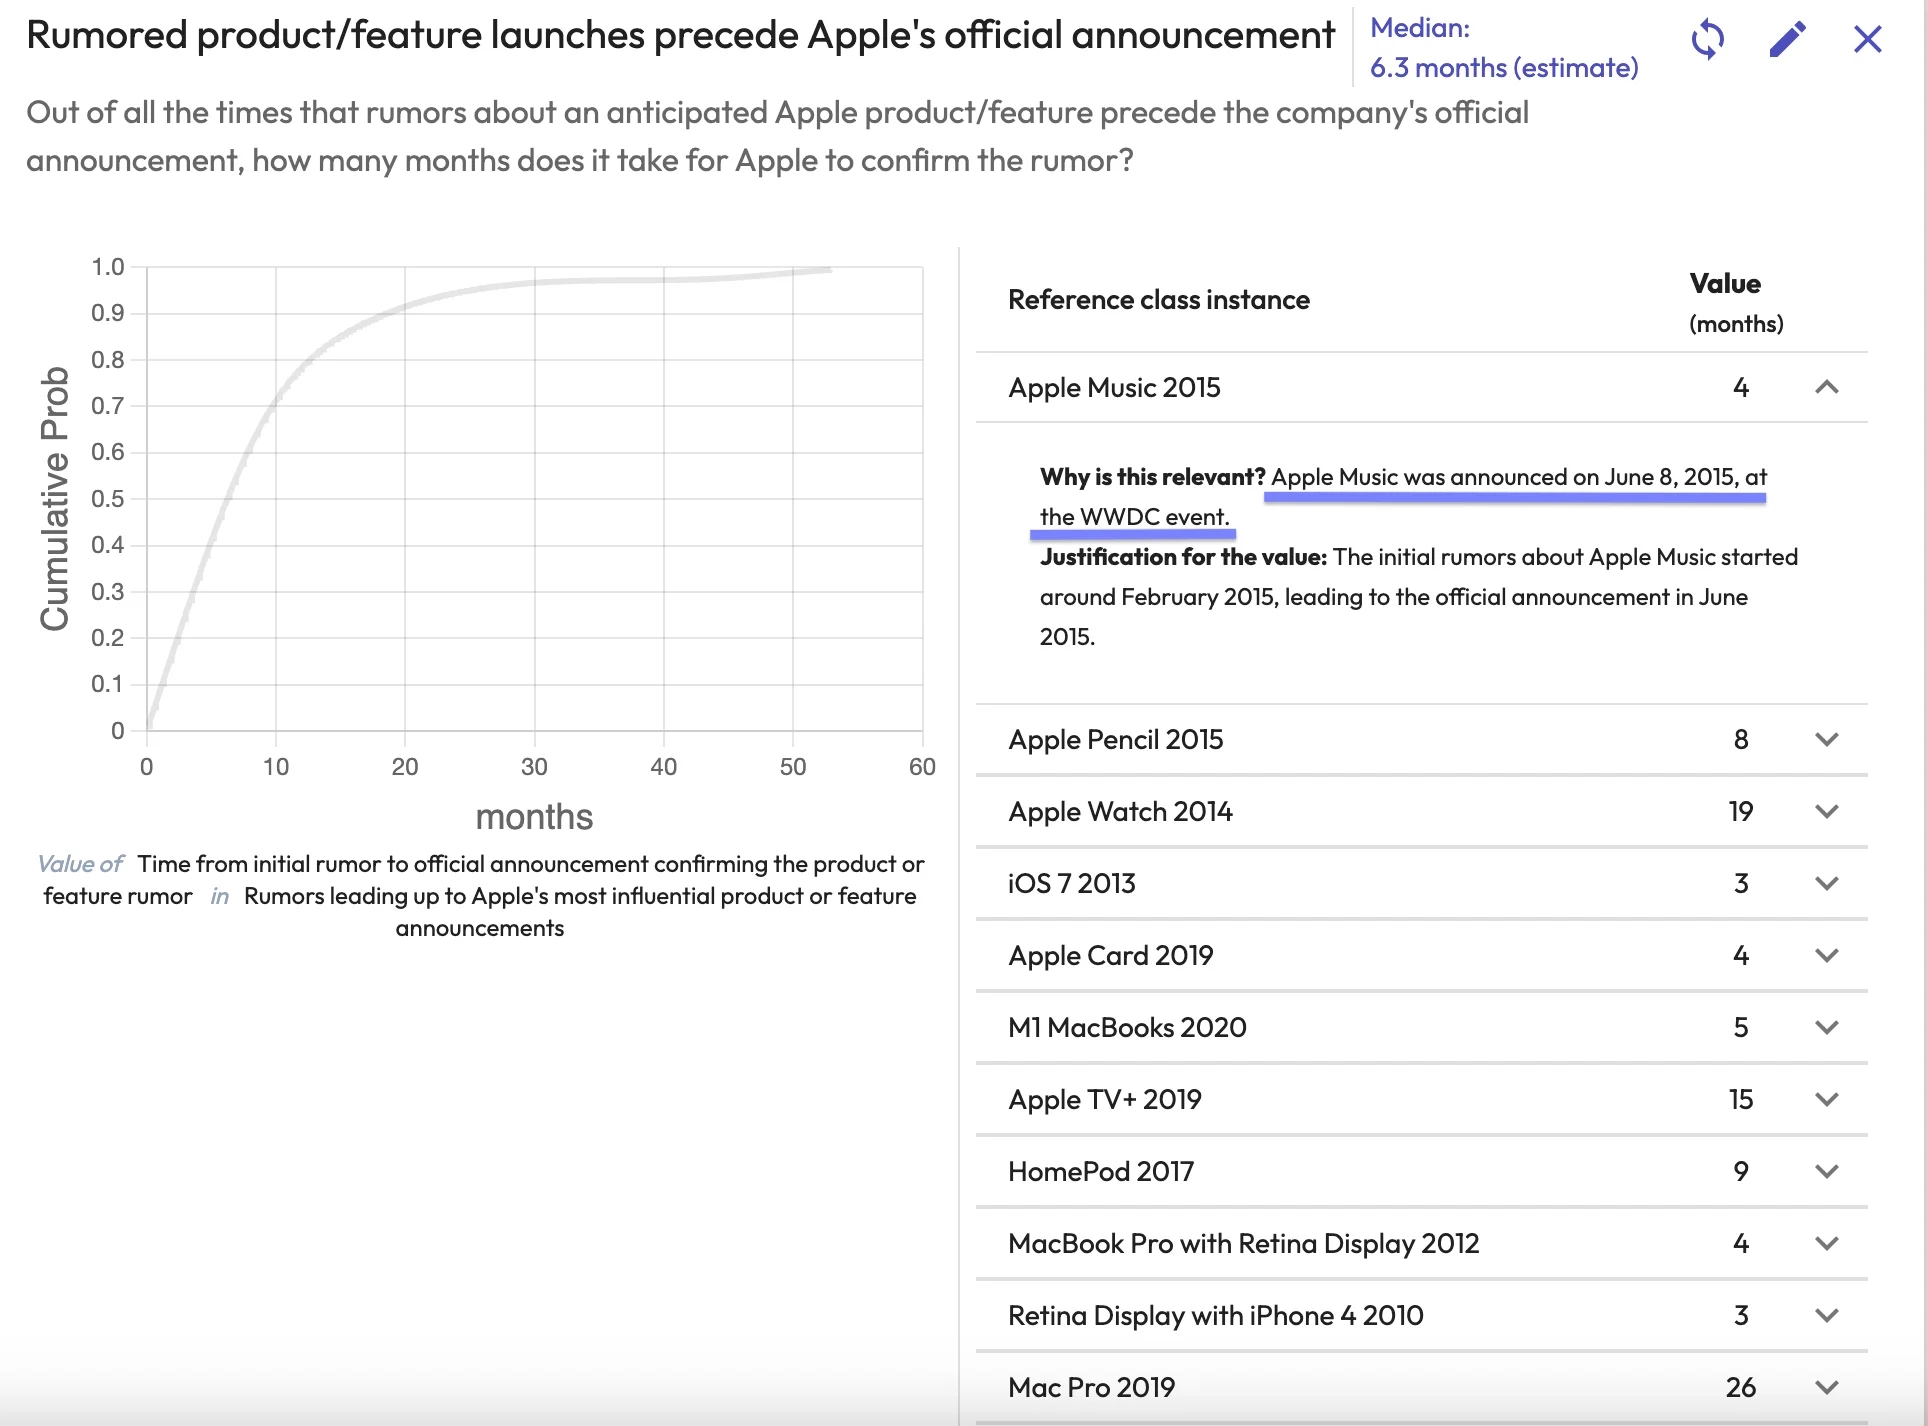The image size is (1928, 1426).
Task: Click the italic 'in' connector label
Action: [x=220, y=896]
